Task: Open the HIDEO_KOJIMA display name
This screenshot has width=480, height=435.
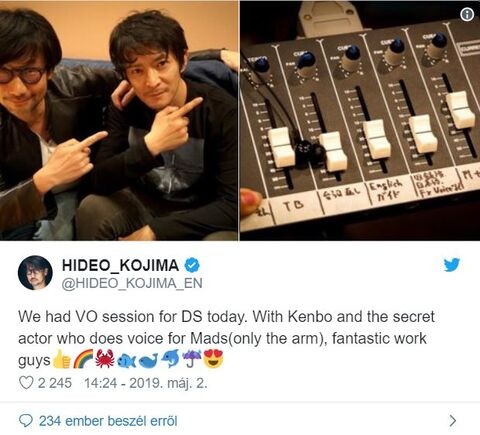Action: pos(121,265)
